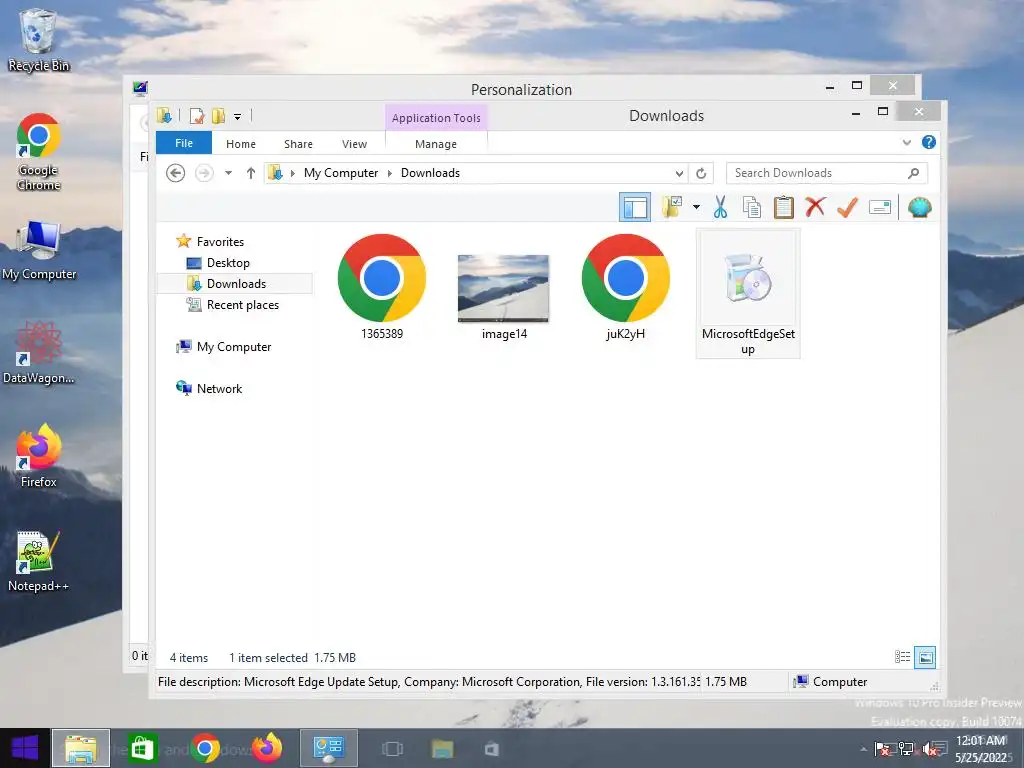1024x768 pixels.
Task: Open the Recycle Bin desktop icon
Action: (x=38, y=40)
